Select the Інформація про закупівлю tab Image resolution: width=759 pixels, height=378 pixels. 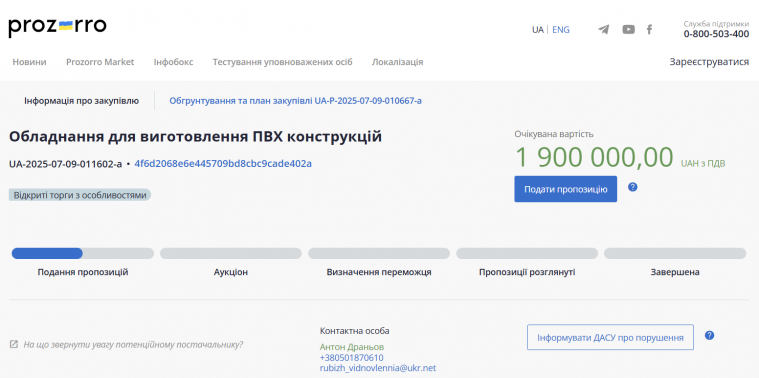pos(81,101)
